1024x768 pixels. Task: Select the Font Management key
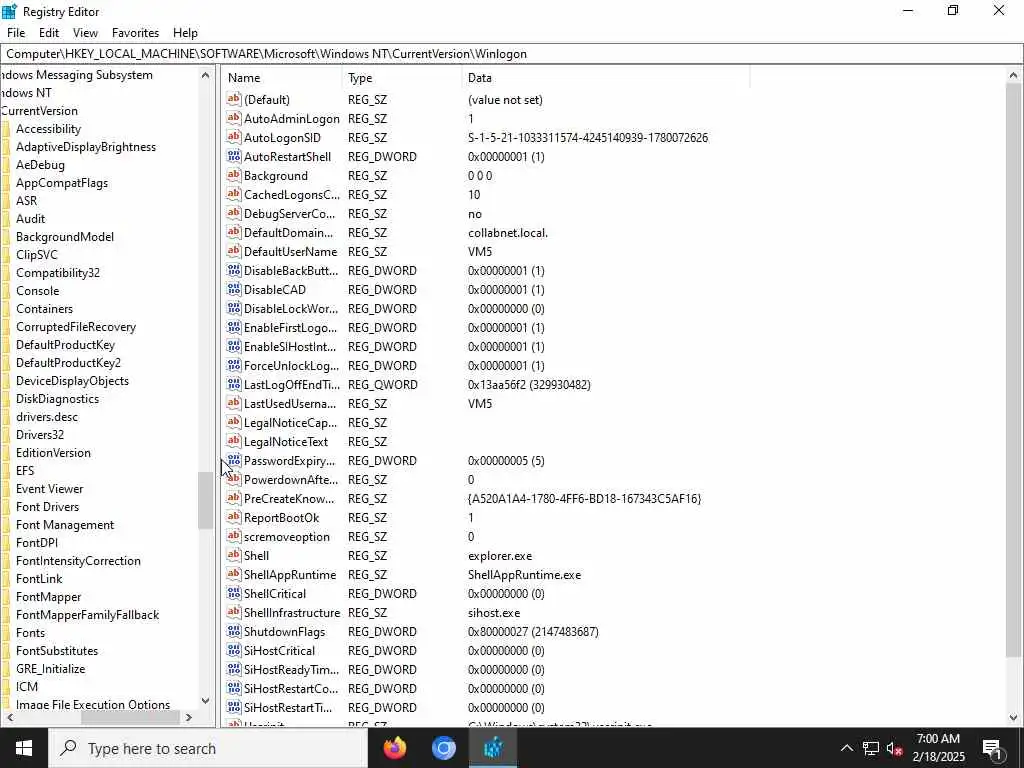tap(65, 524)
